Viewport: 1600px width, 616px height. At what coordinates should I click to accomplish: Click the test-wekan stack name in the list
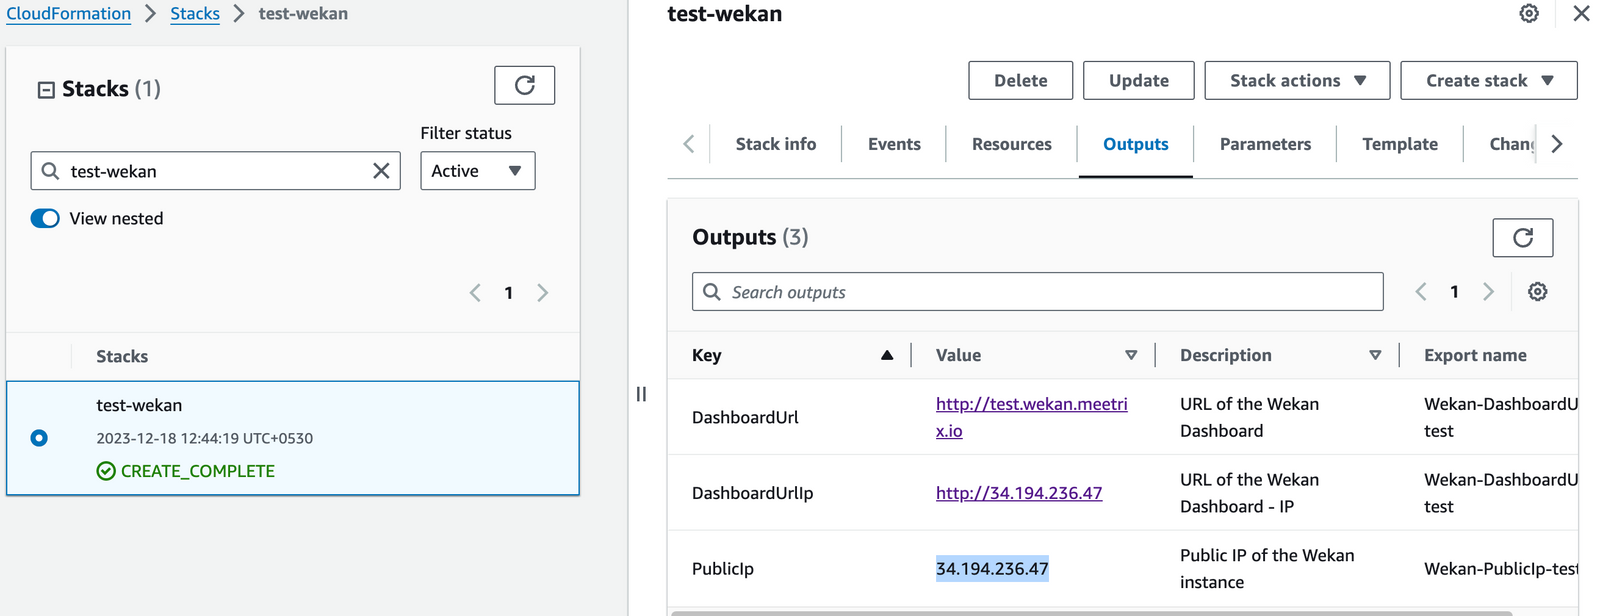[139, 405]
